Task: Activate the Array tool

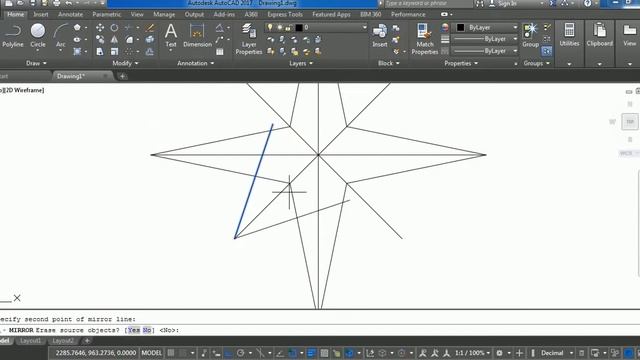Action: coord(129,51)
